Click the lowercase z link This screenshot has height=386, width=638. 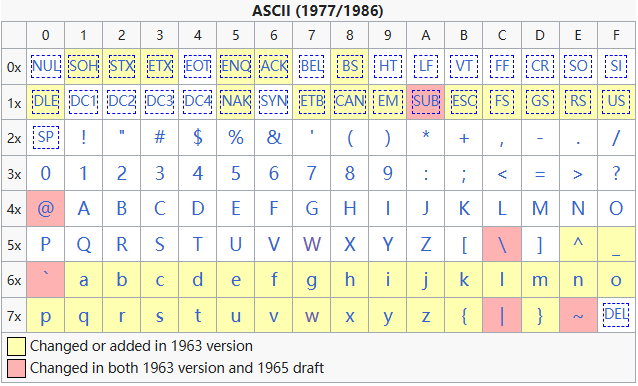click(x=426, y=316)
